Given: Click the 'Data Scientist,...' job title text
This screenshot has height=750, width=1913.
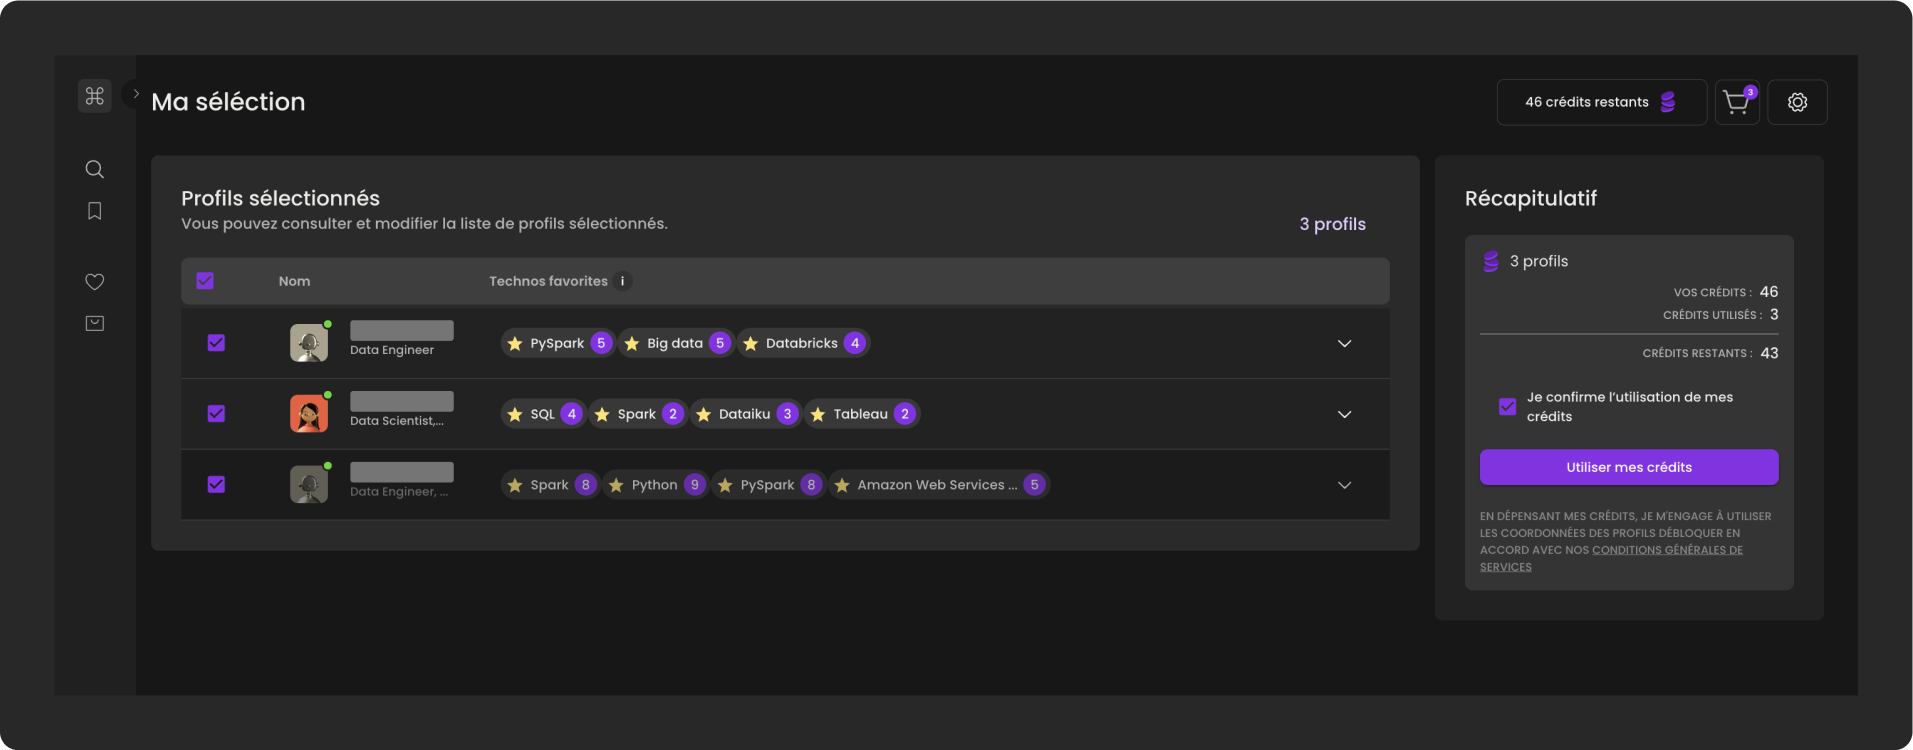Looking at the screenshot, I should click(397, 421).
